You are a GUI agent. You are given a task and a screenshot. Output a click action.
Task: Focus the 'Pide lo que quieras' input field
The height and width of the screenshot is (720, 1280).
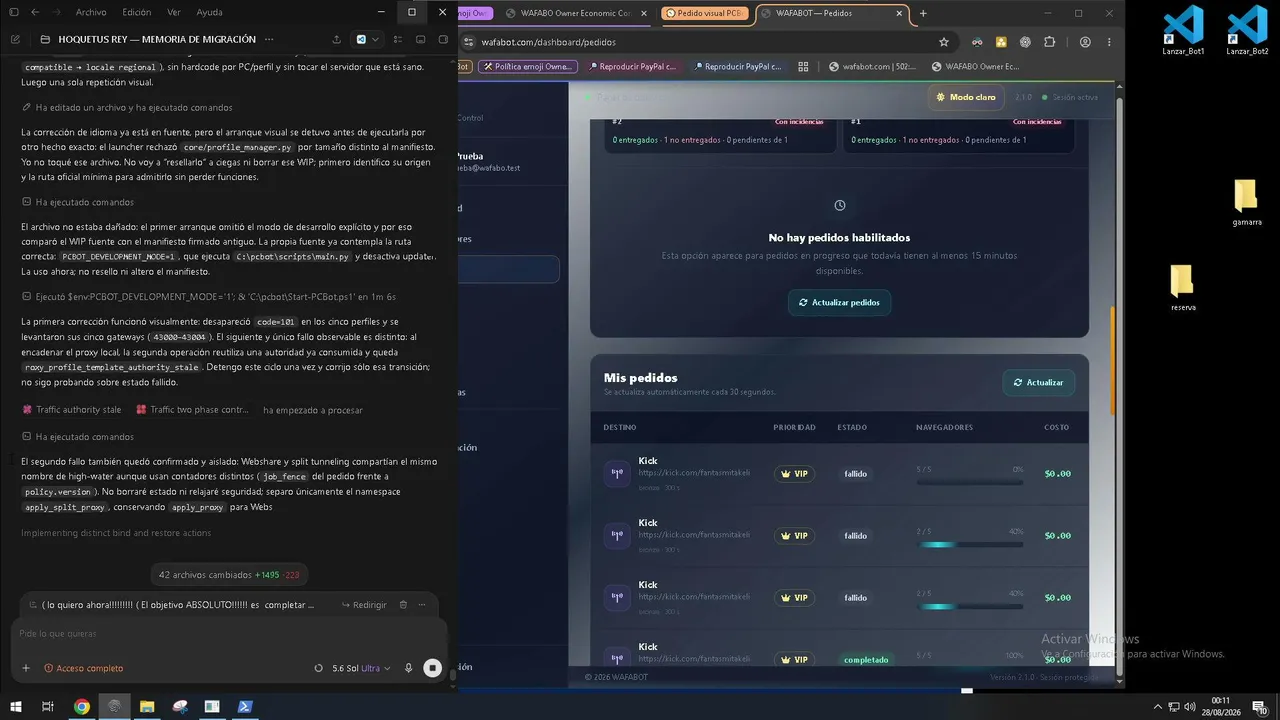pos(229,633)
